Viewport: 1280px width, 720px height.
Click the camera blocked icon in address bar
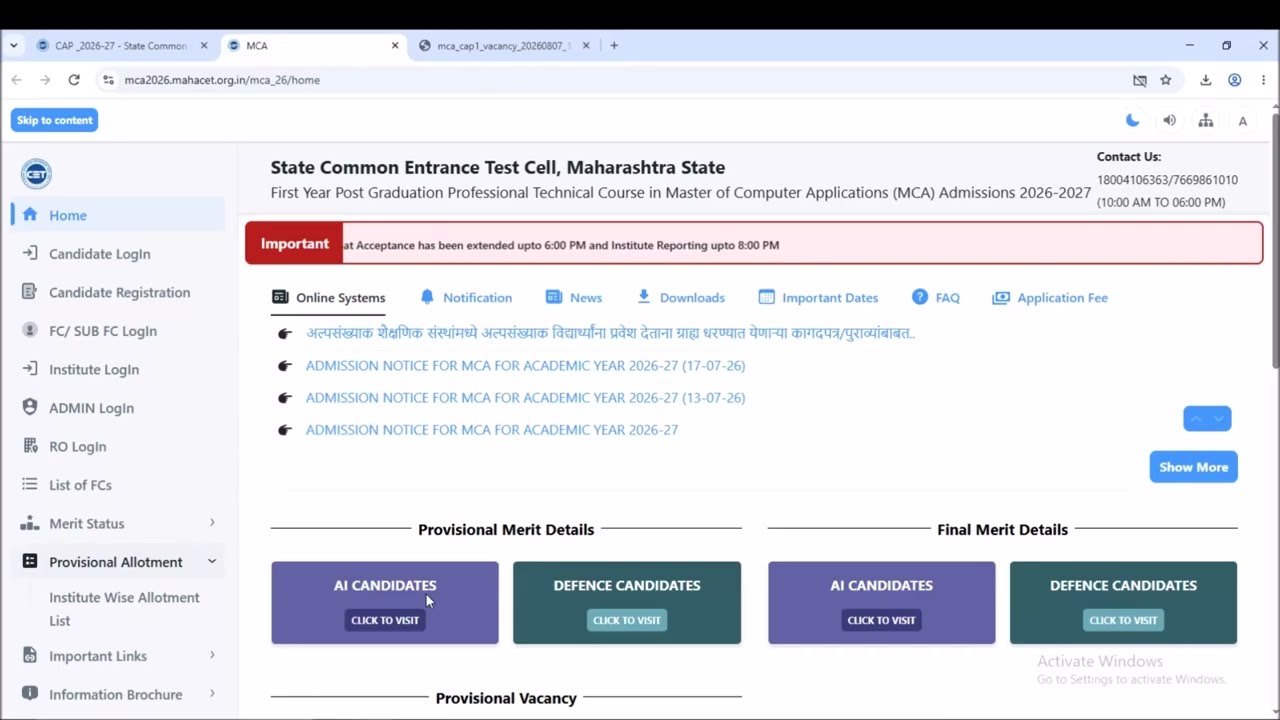pyautogui.click(x=1139, y=80)
